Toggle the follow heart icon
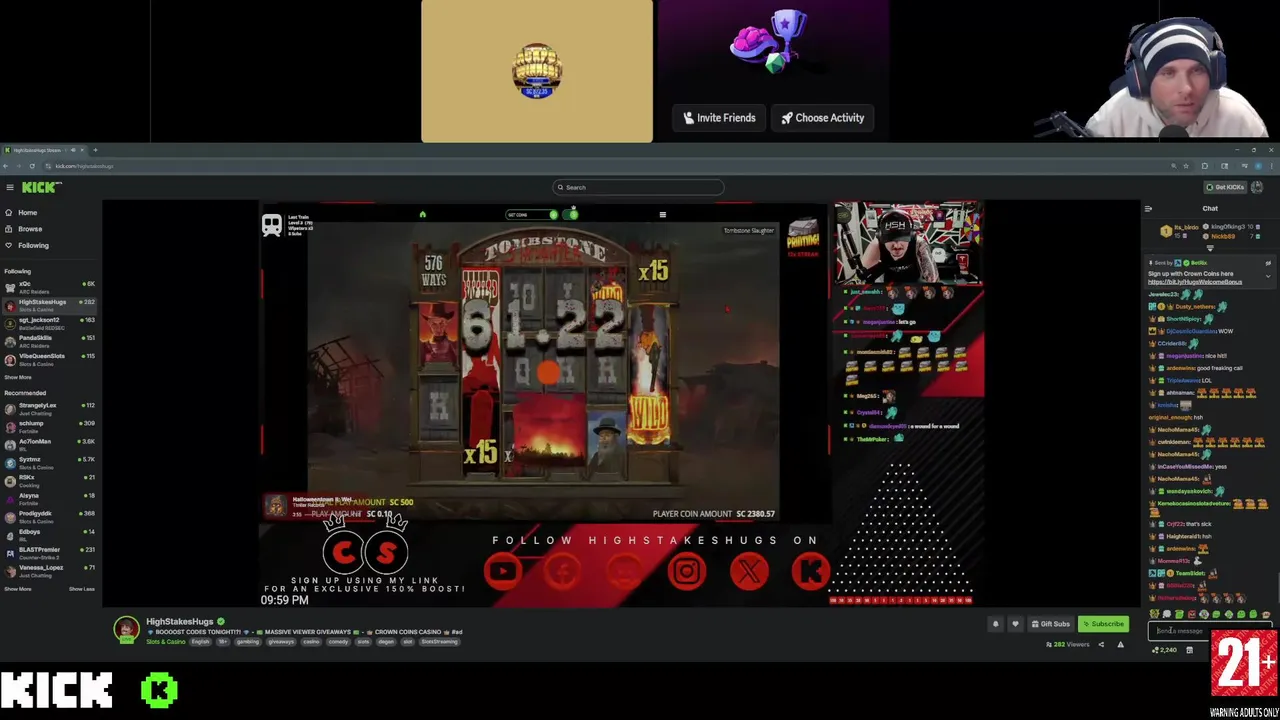 1015,624
